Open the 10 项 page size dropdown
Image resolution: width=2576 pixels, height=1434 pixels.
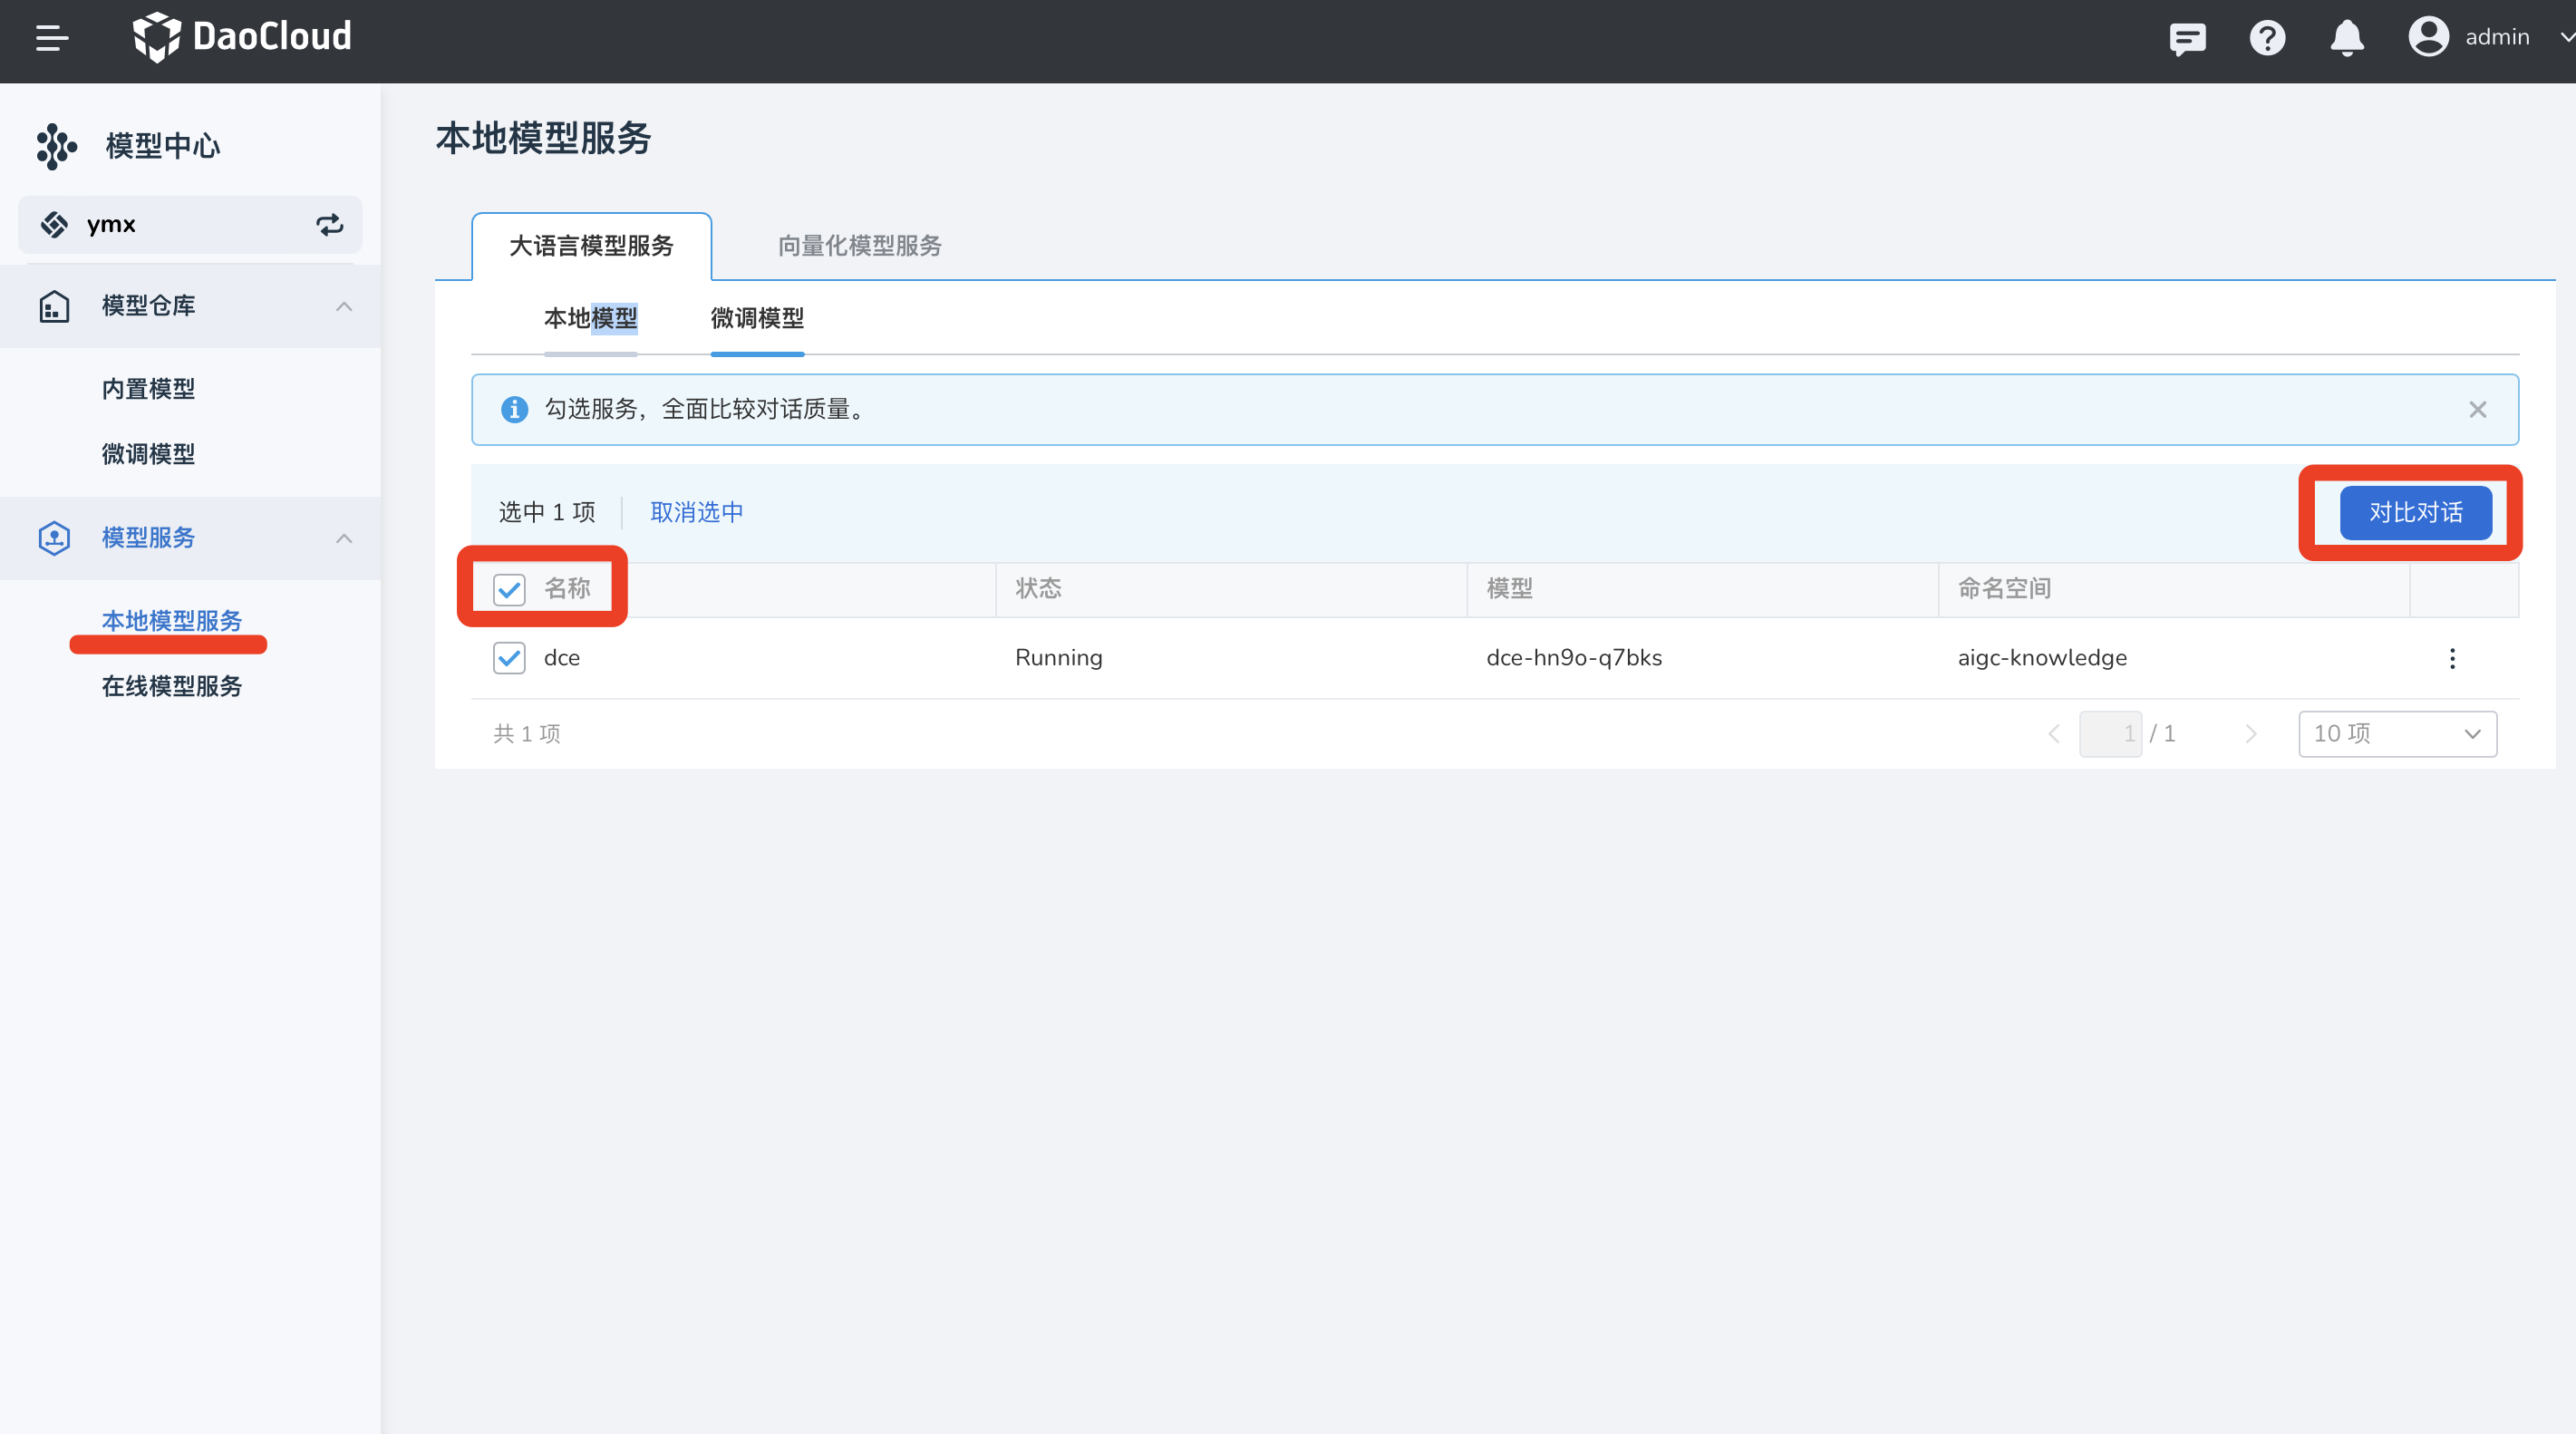[2397, 733]
